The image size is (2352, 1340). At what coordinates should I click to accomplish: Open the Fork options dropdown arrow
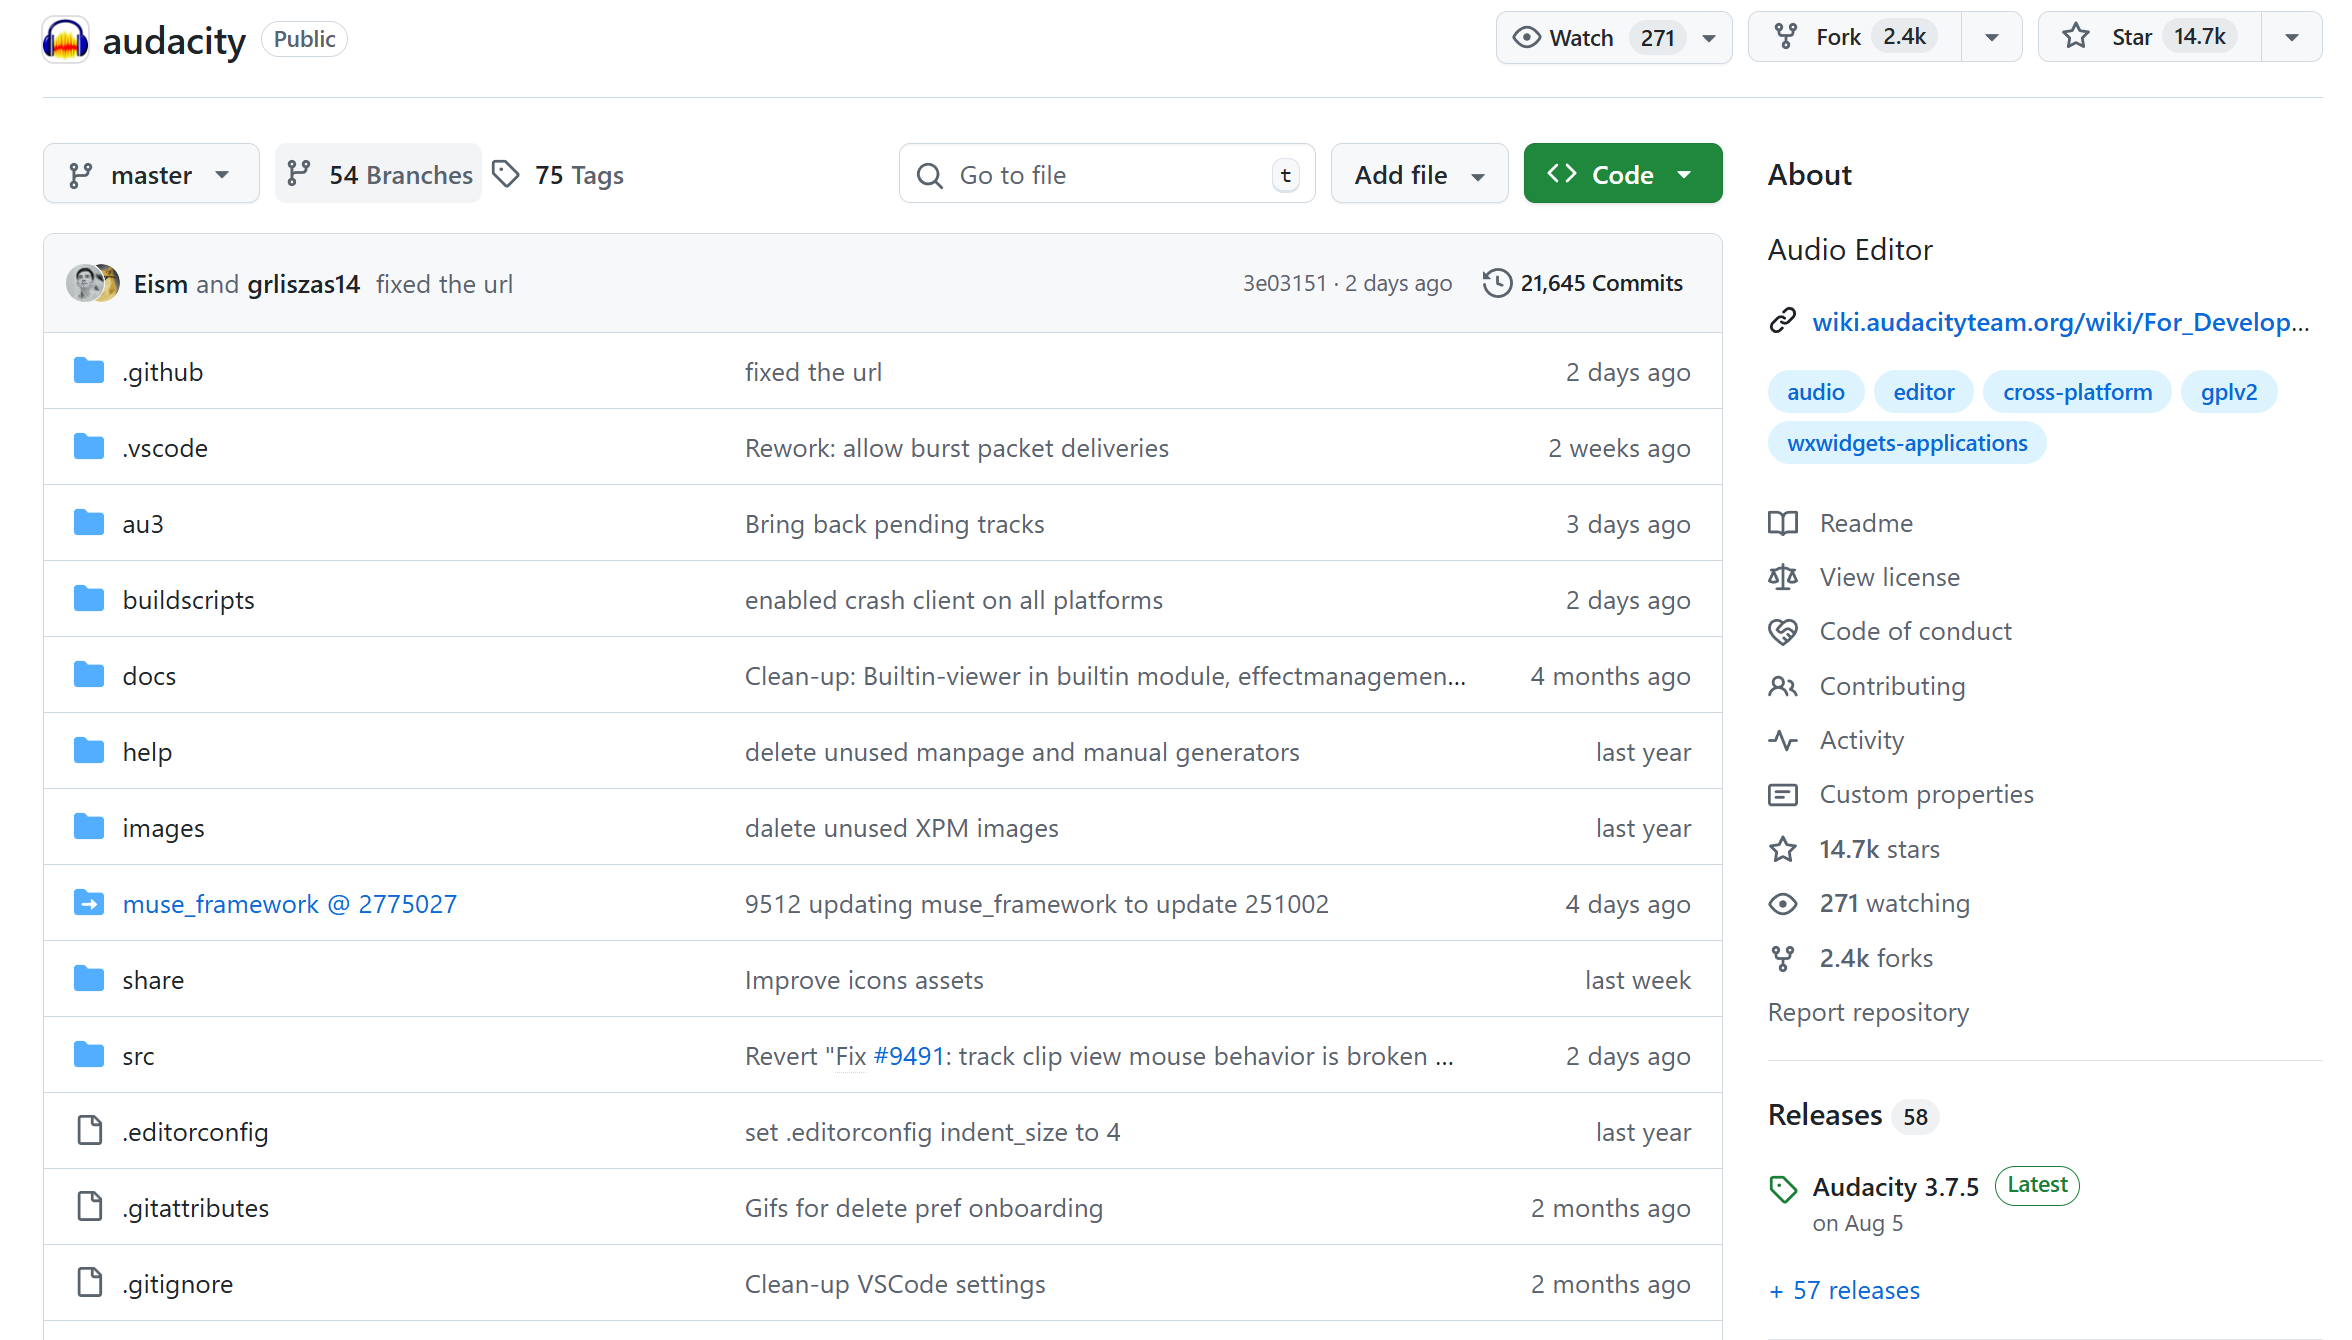pos(1991,37)
